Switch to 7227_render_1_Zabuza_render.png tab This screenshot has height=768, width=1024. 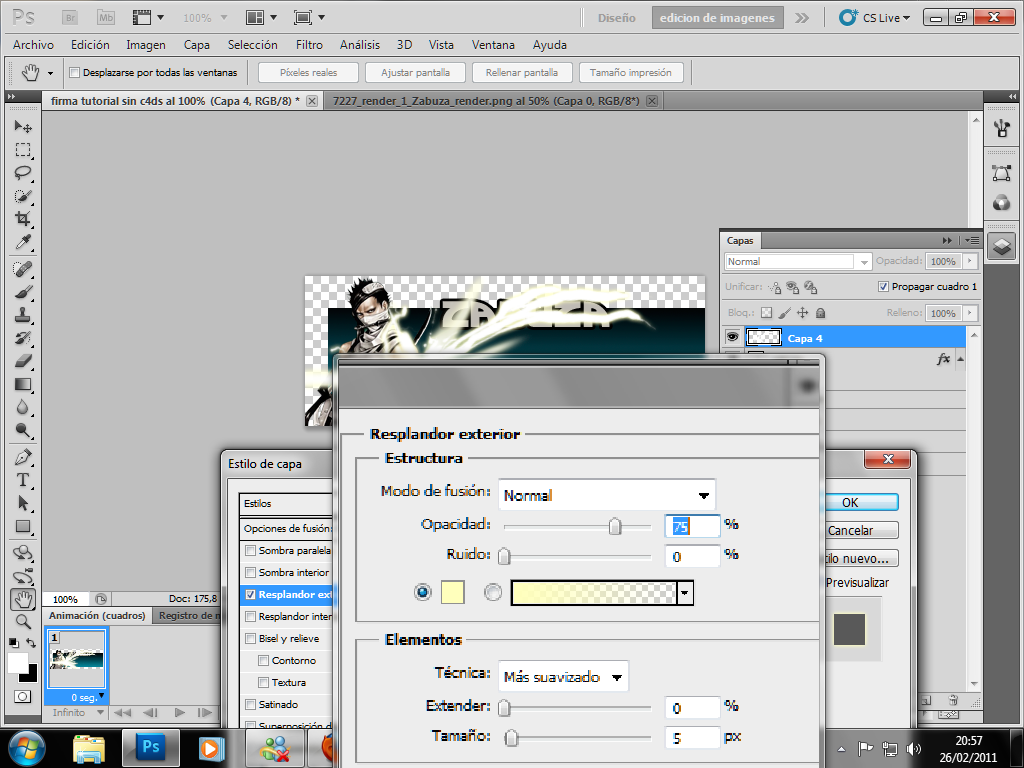point(486,101)
